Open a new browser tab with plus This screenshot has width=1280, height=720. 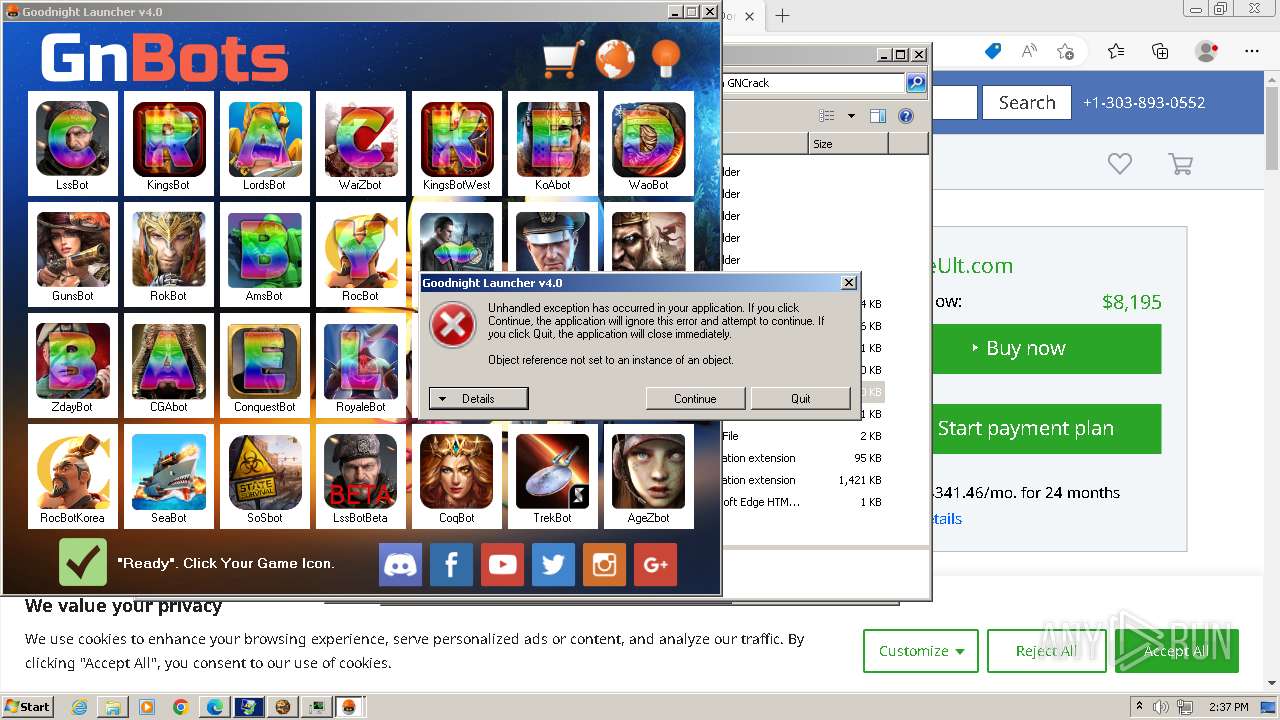tap(782, 15)
